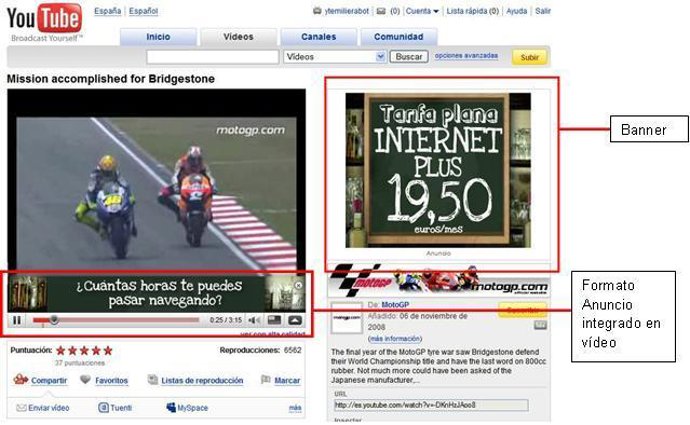Expand description with más información
The height and width of the screenshot is (425, 690).
tap(395, 339)
